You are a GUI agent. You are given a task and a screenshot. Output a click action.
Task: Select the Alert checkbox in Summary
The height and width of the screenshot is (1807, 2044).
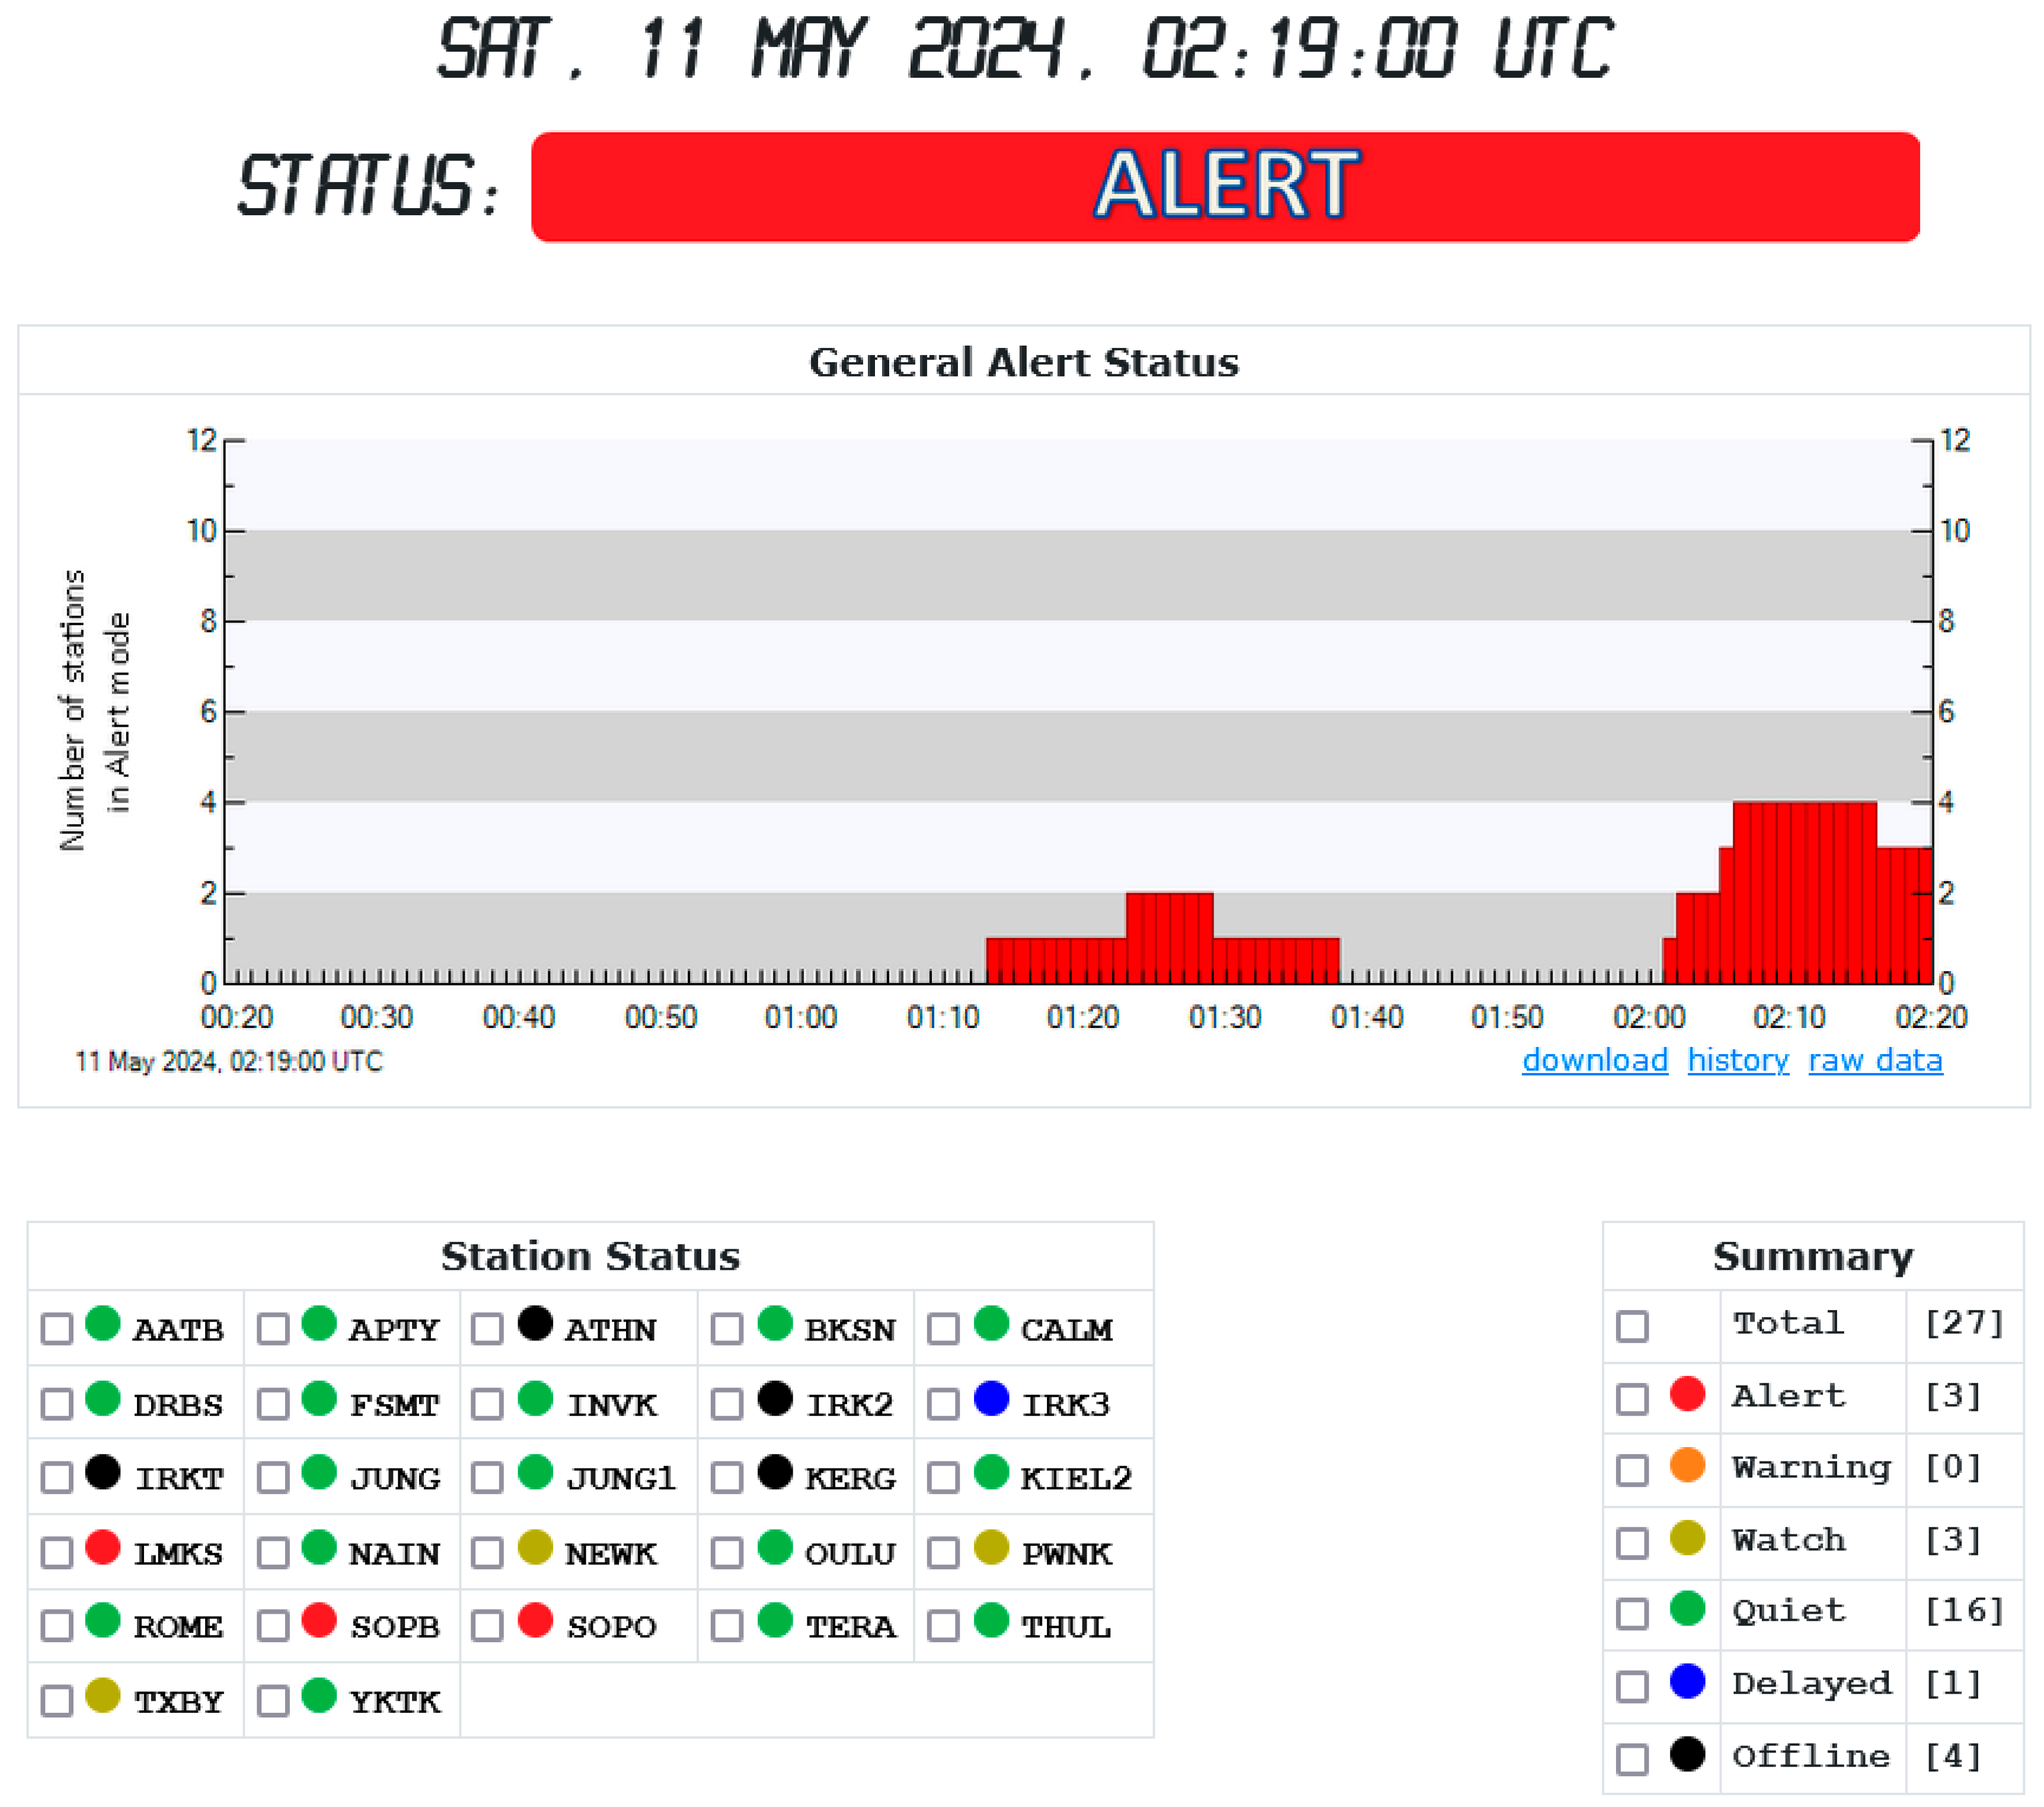[1632, 1399]
